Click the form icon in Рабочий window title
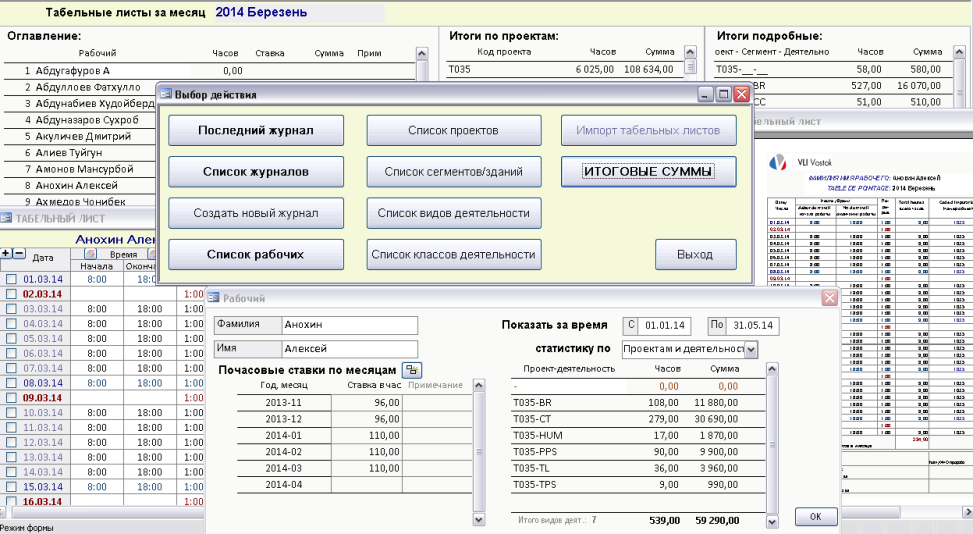This screenshot has height=534, width=973. (x=214, y=298)
